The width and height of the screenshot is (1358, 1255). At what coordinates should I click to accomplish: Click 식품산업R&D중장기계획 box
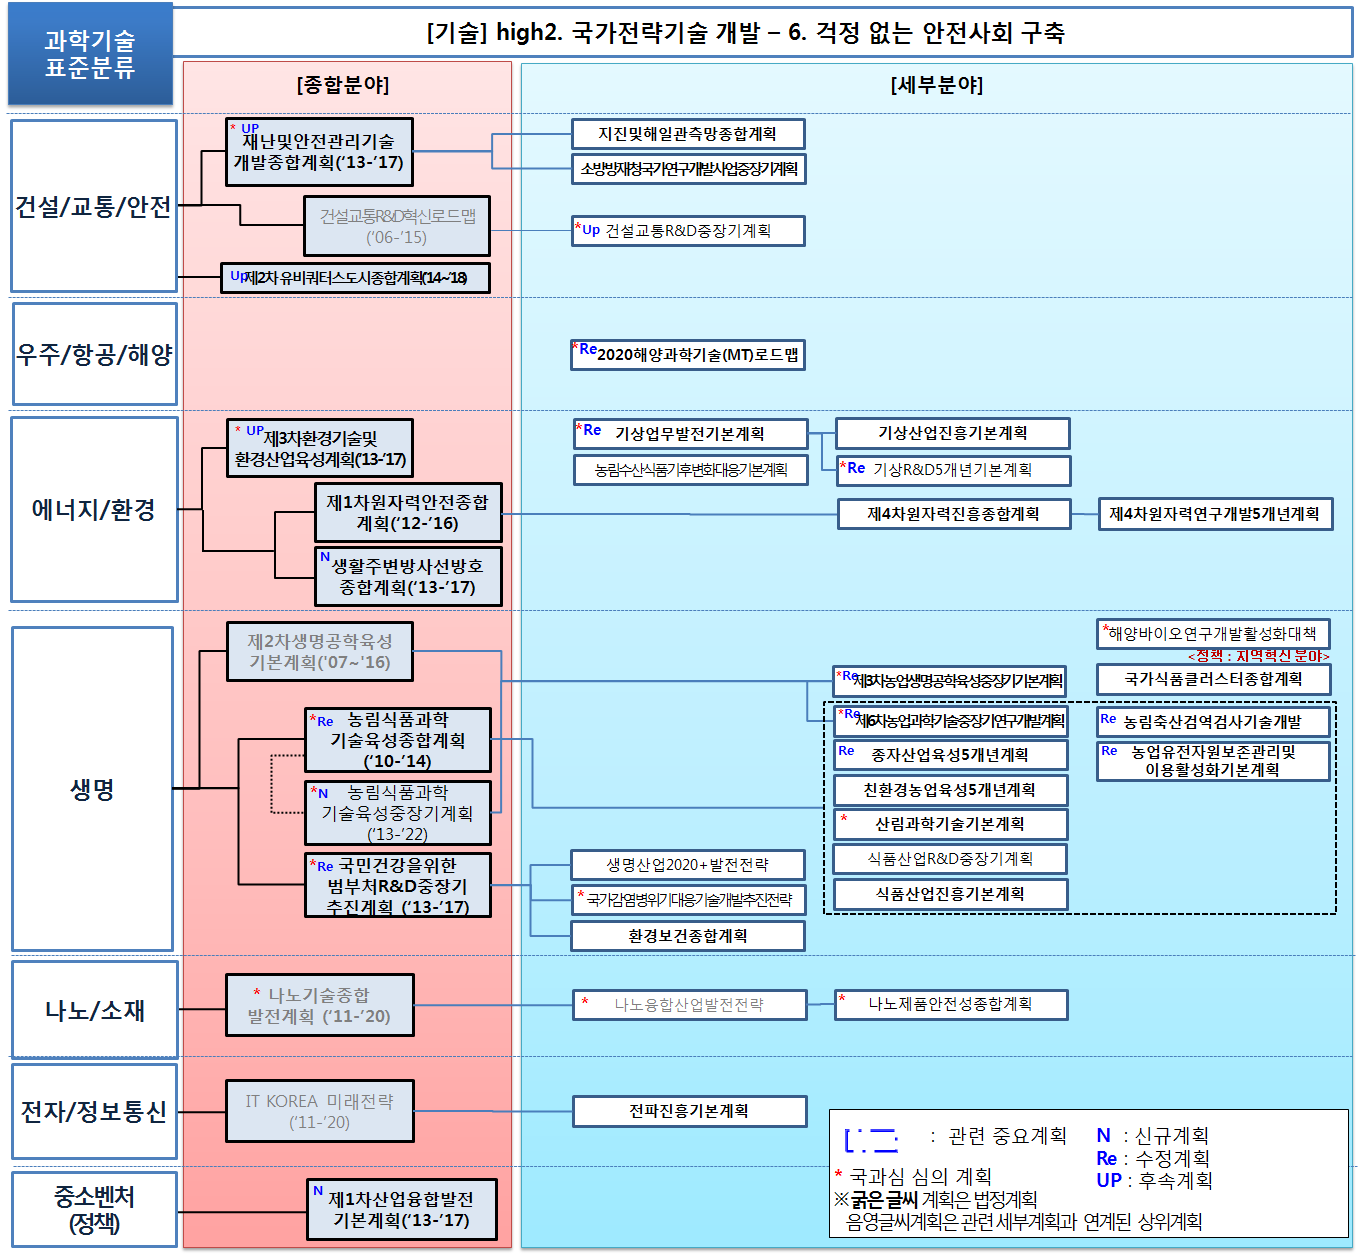[951, 859]
